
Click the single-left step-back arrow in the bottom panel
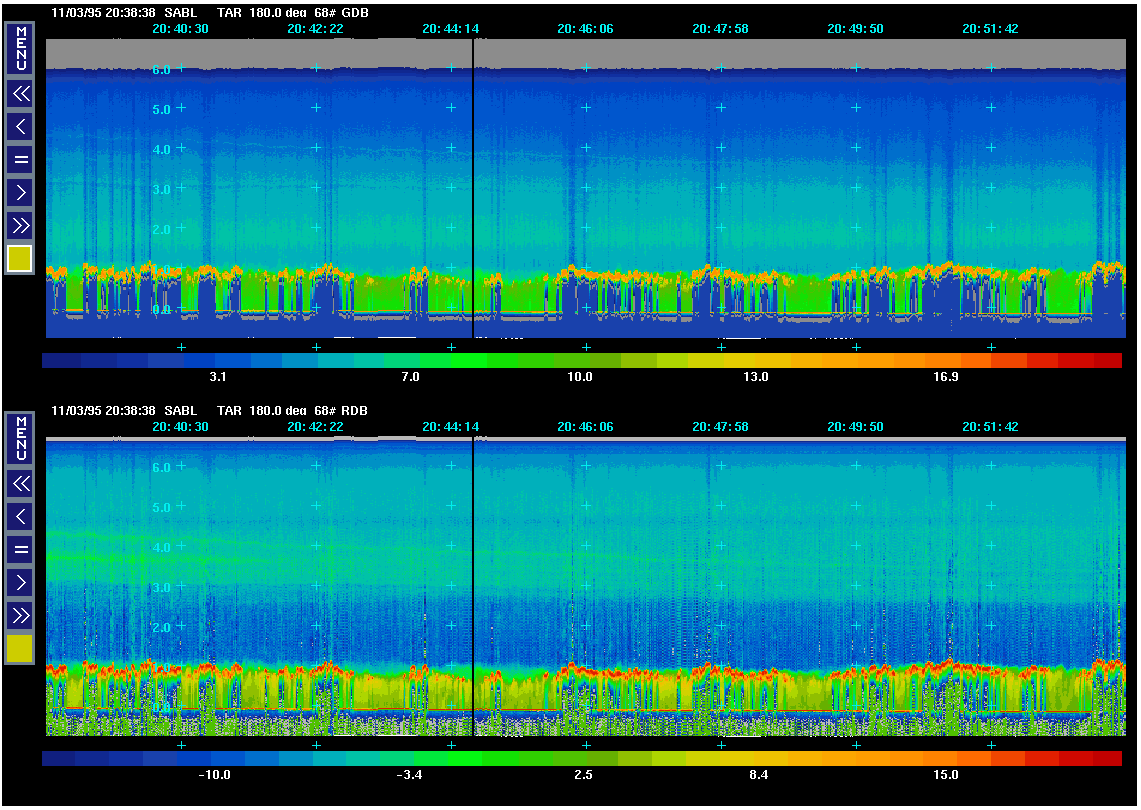point(20,517)
